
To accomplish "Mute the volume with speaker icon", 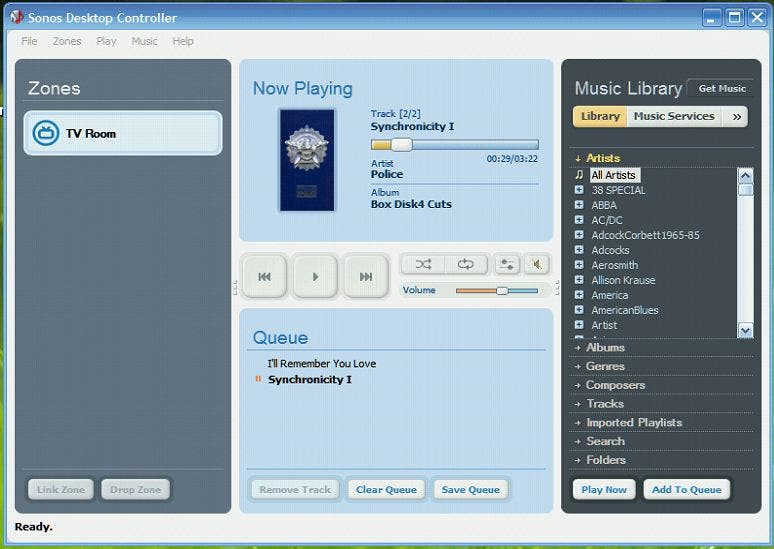I will coord(537,264).
